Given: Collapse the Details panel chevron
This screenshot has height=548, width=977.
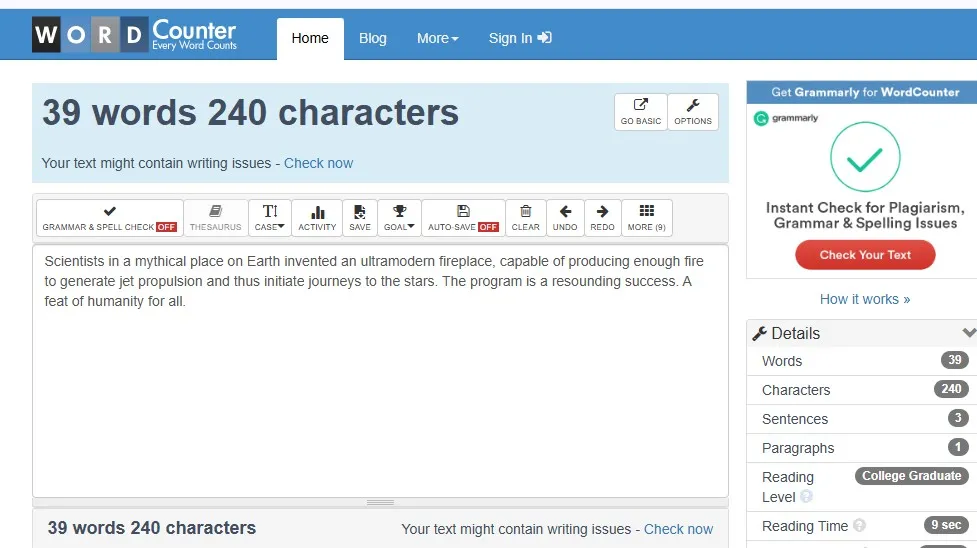Looking at the screenshot, I should (969, 333).
